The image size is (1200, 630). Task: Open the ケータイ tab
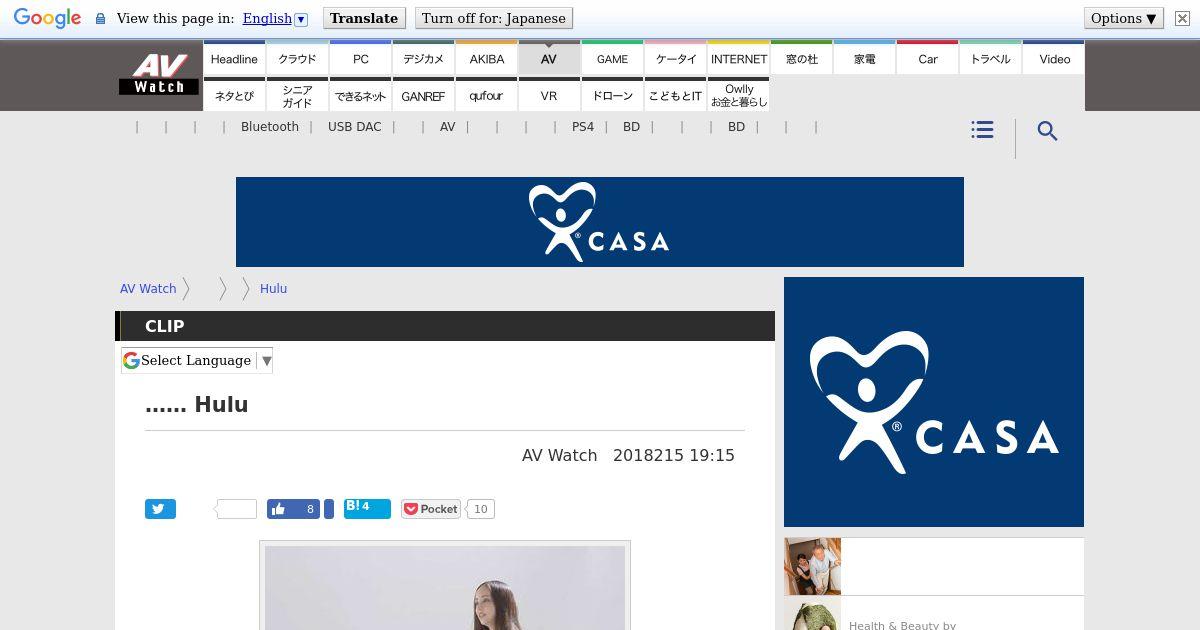tap(675, 58)
